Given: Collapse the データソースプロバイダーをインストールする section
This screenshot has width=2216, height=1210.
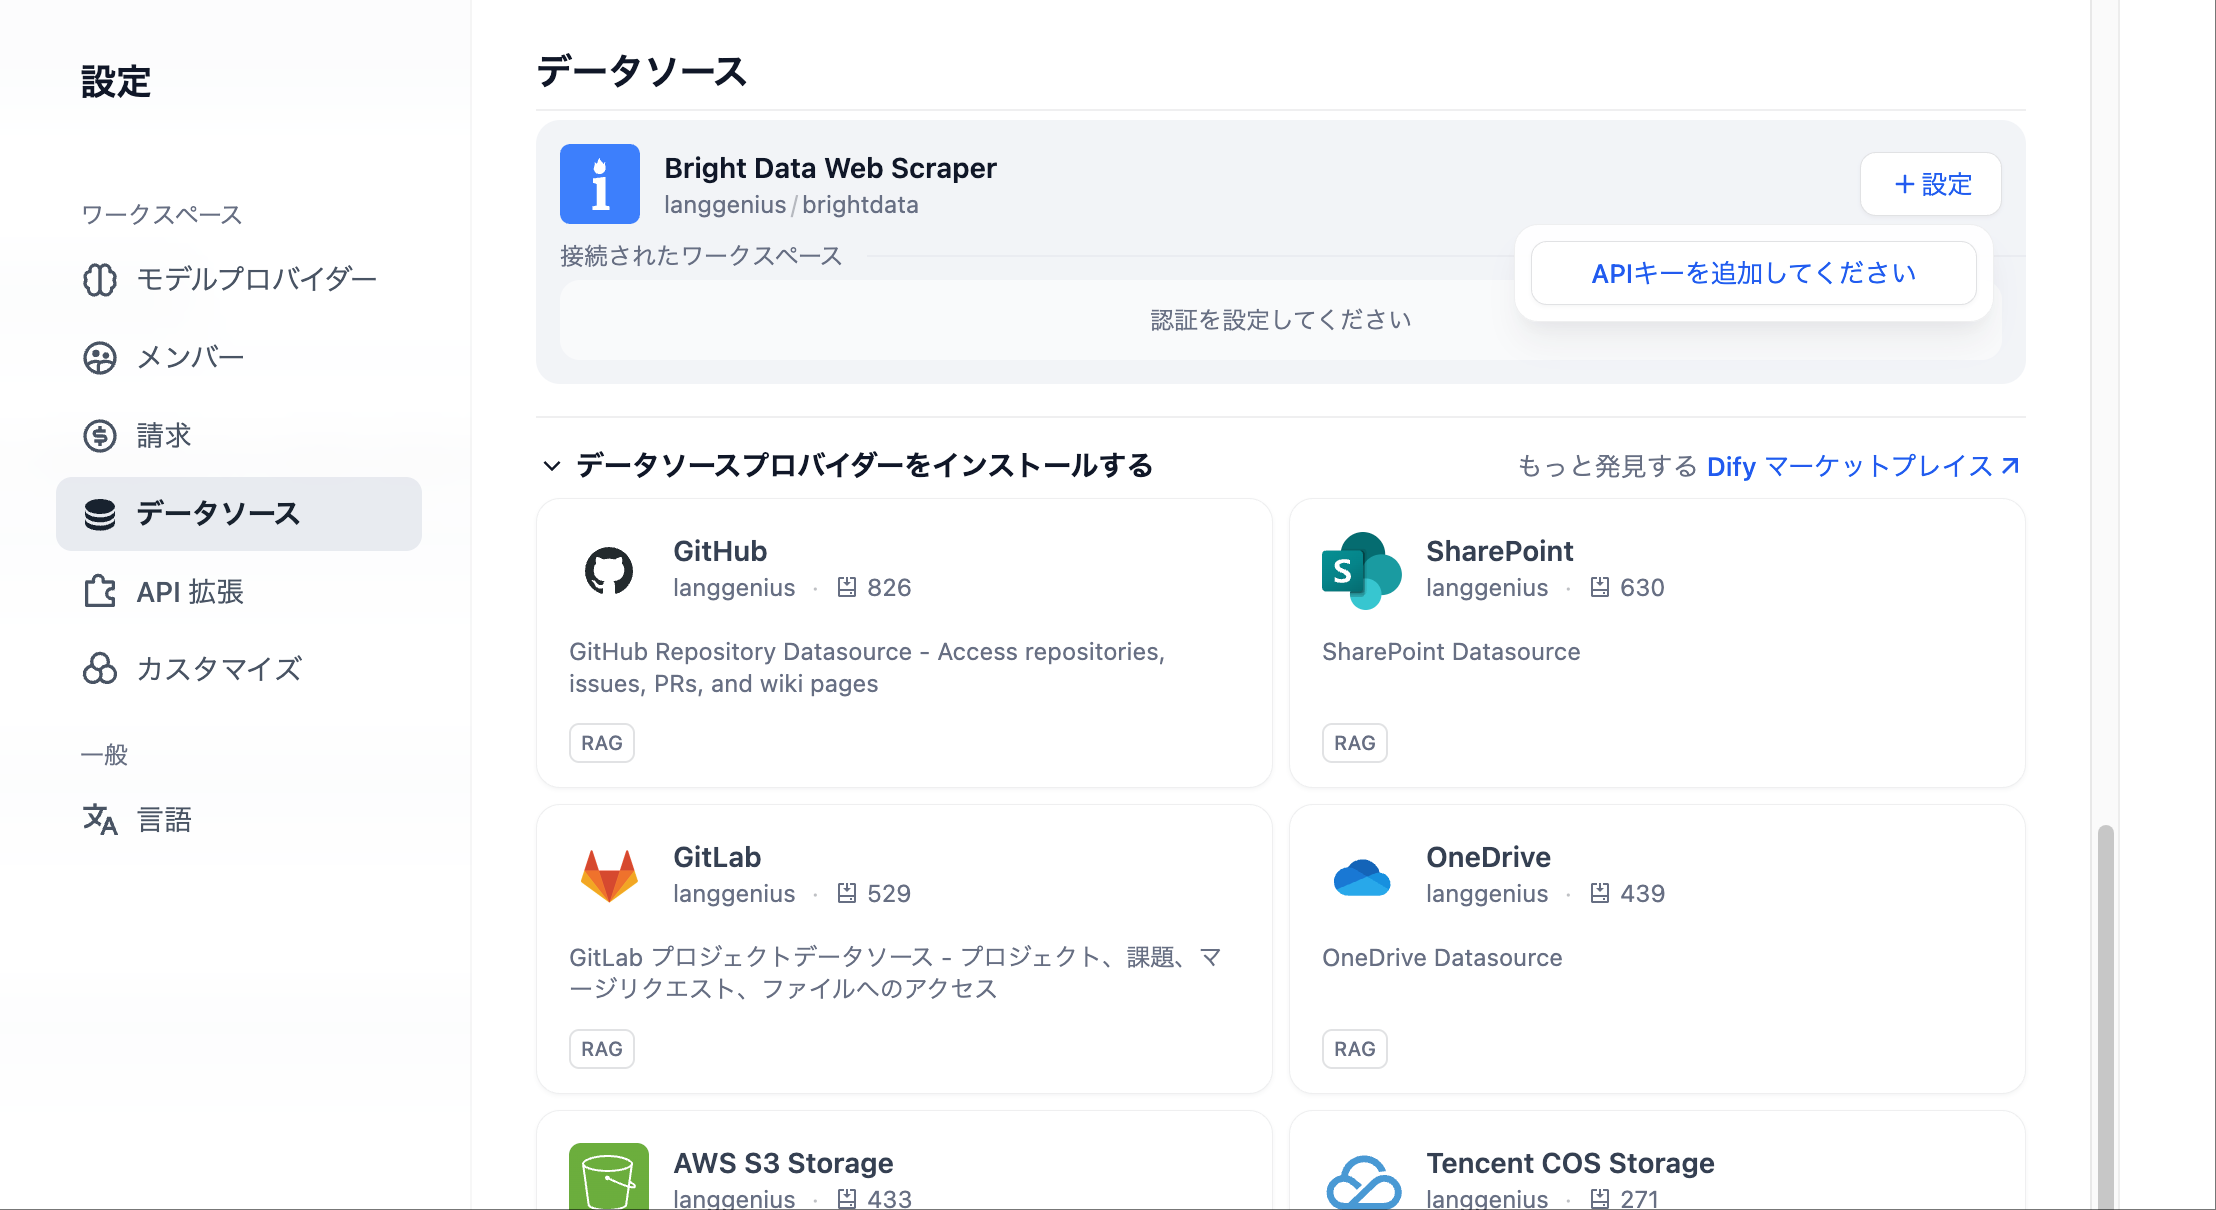Looking at the screenshot, I should tap(551, 466).
